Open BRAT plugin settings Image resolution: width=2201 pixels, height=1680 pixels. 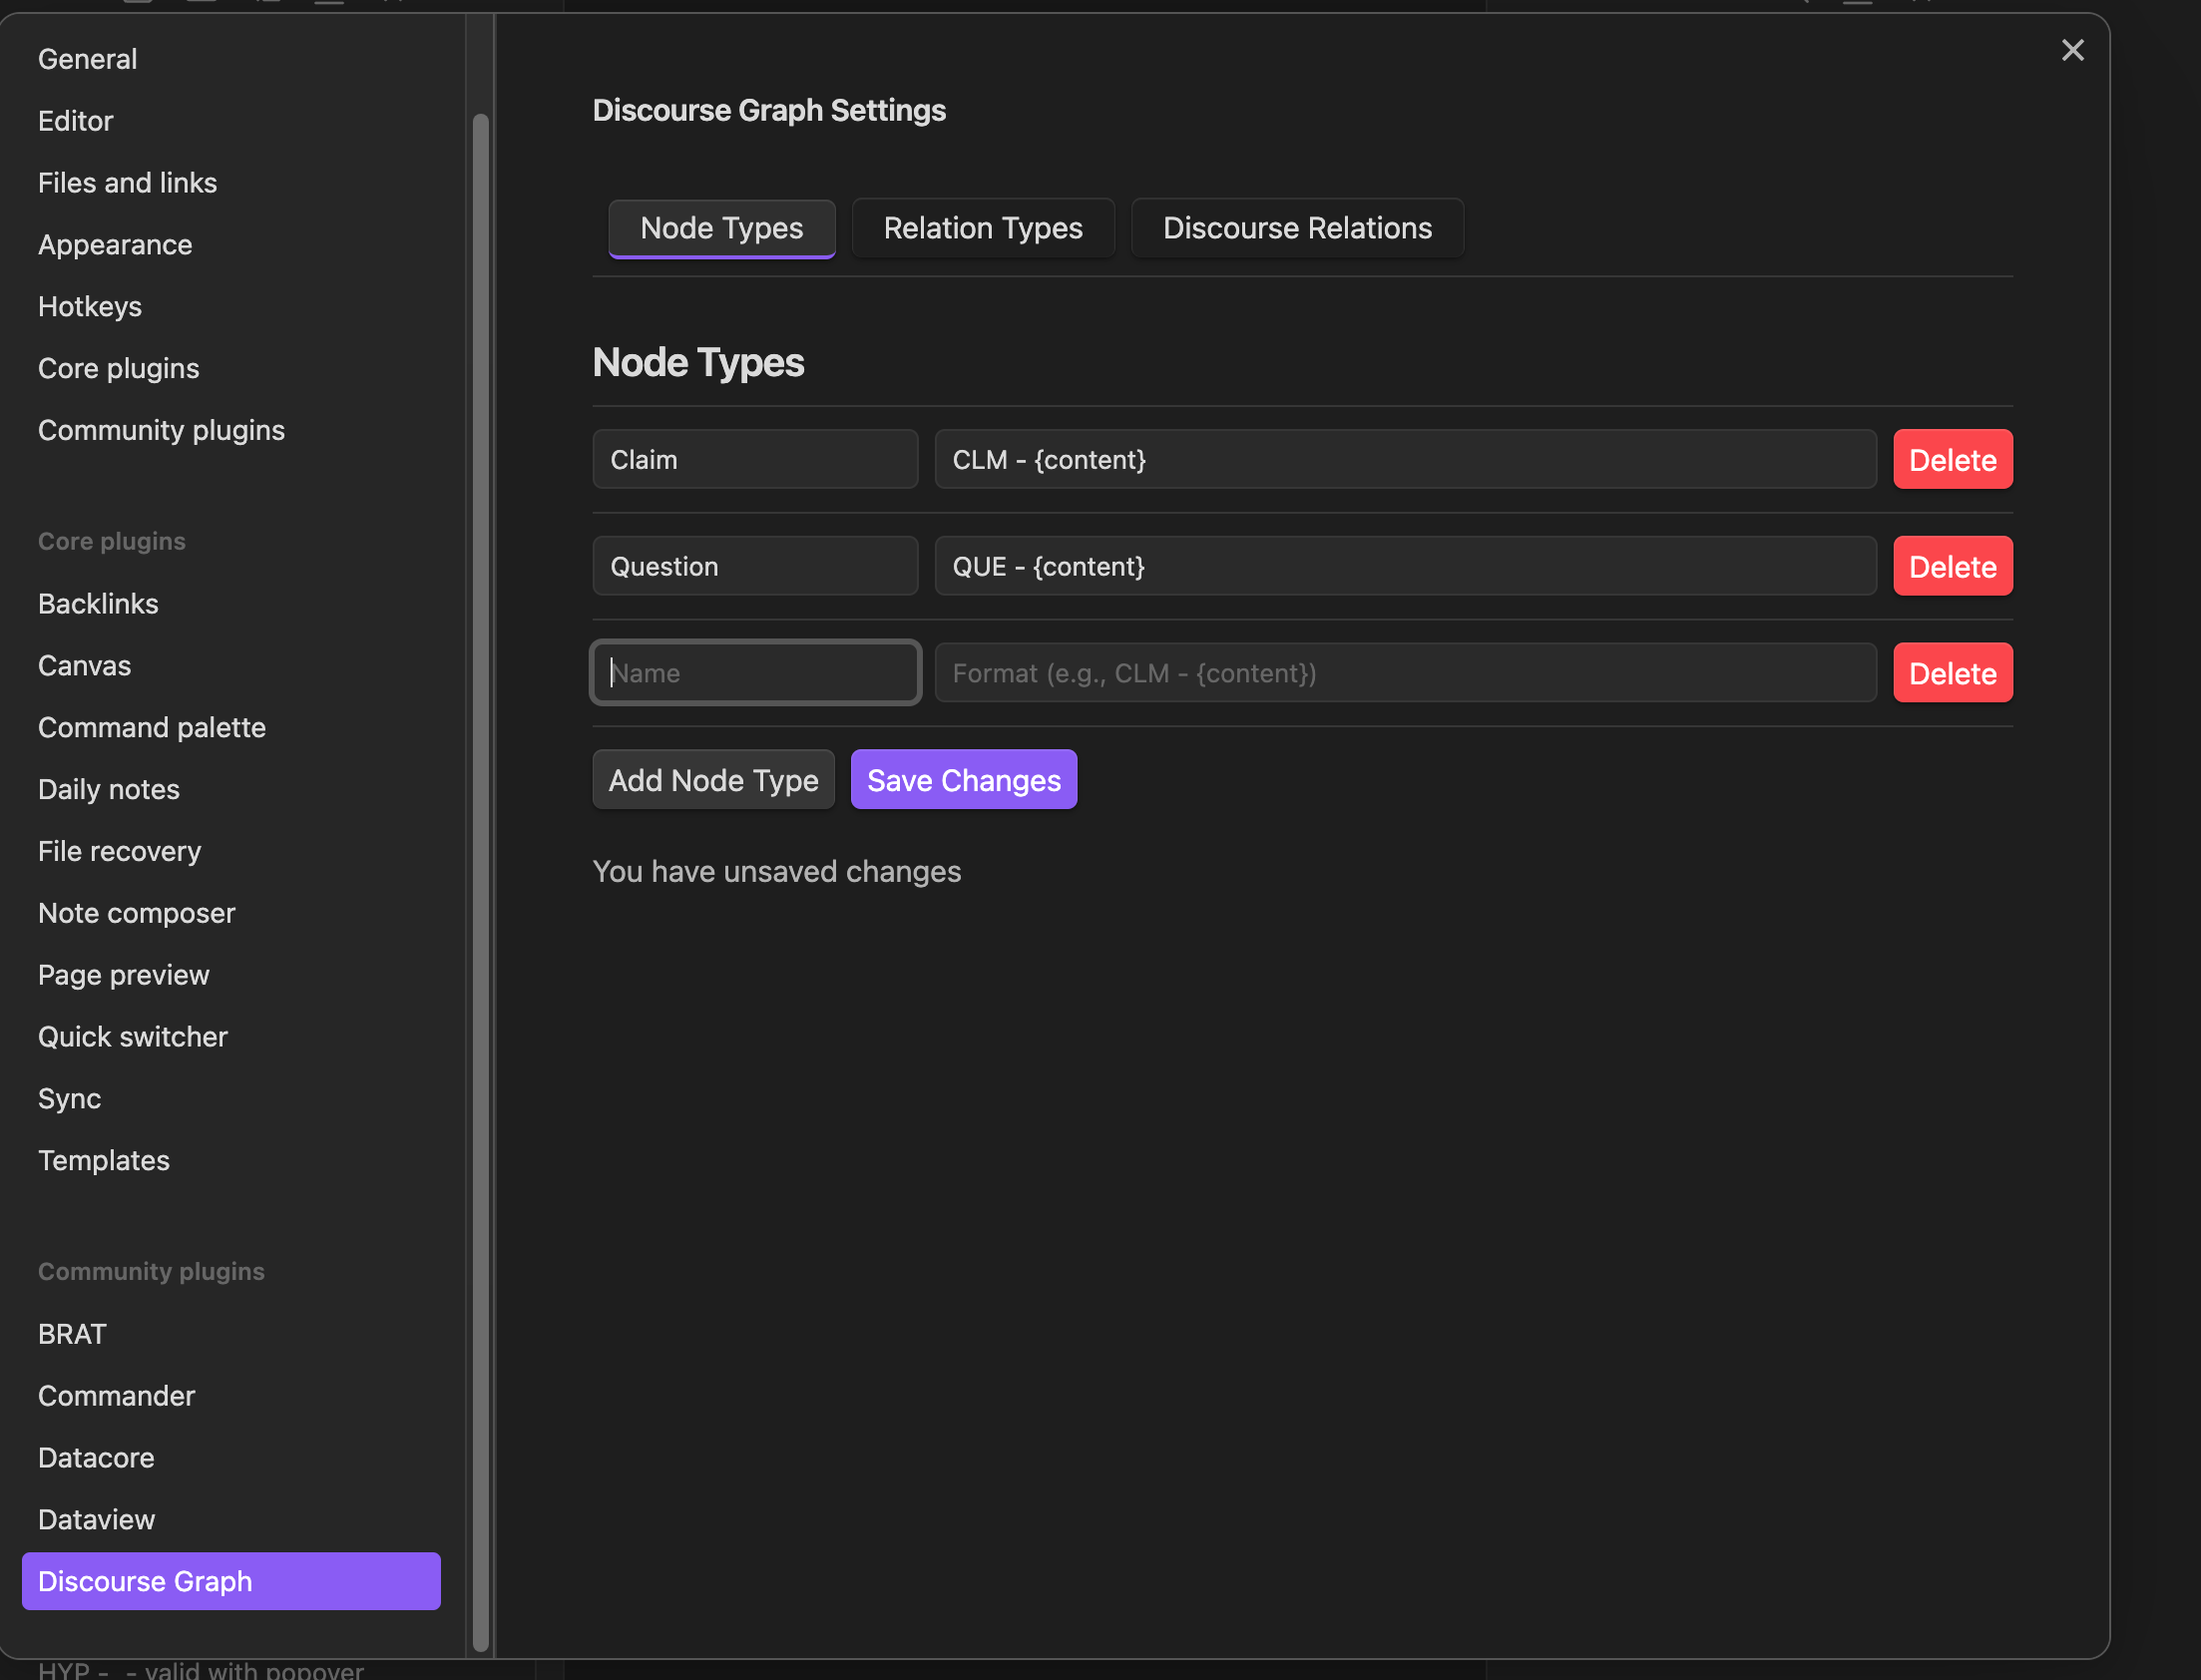pos(72,1333)
